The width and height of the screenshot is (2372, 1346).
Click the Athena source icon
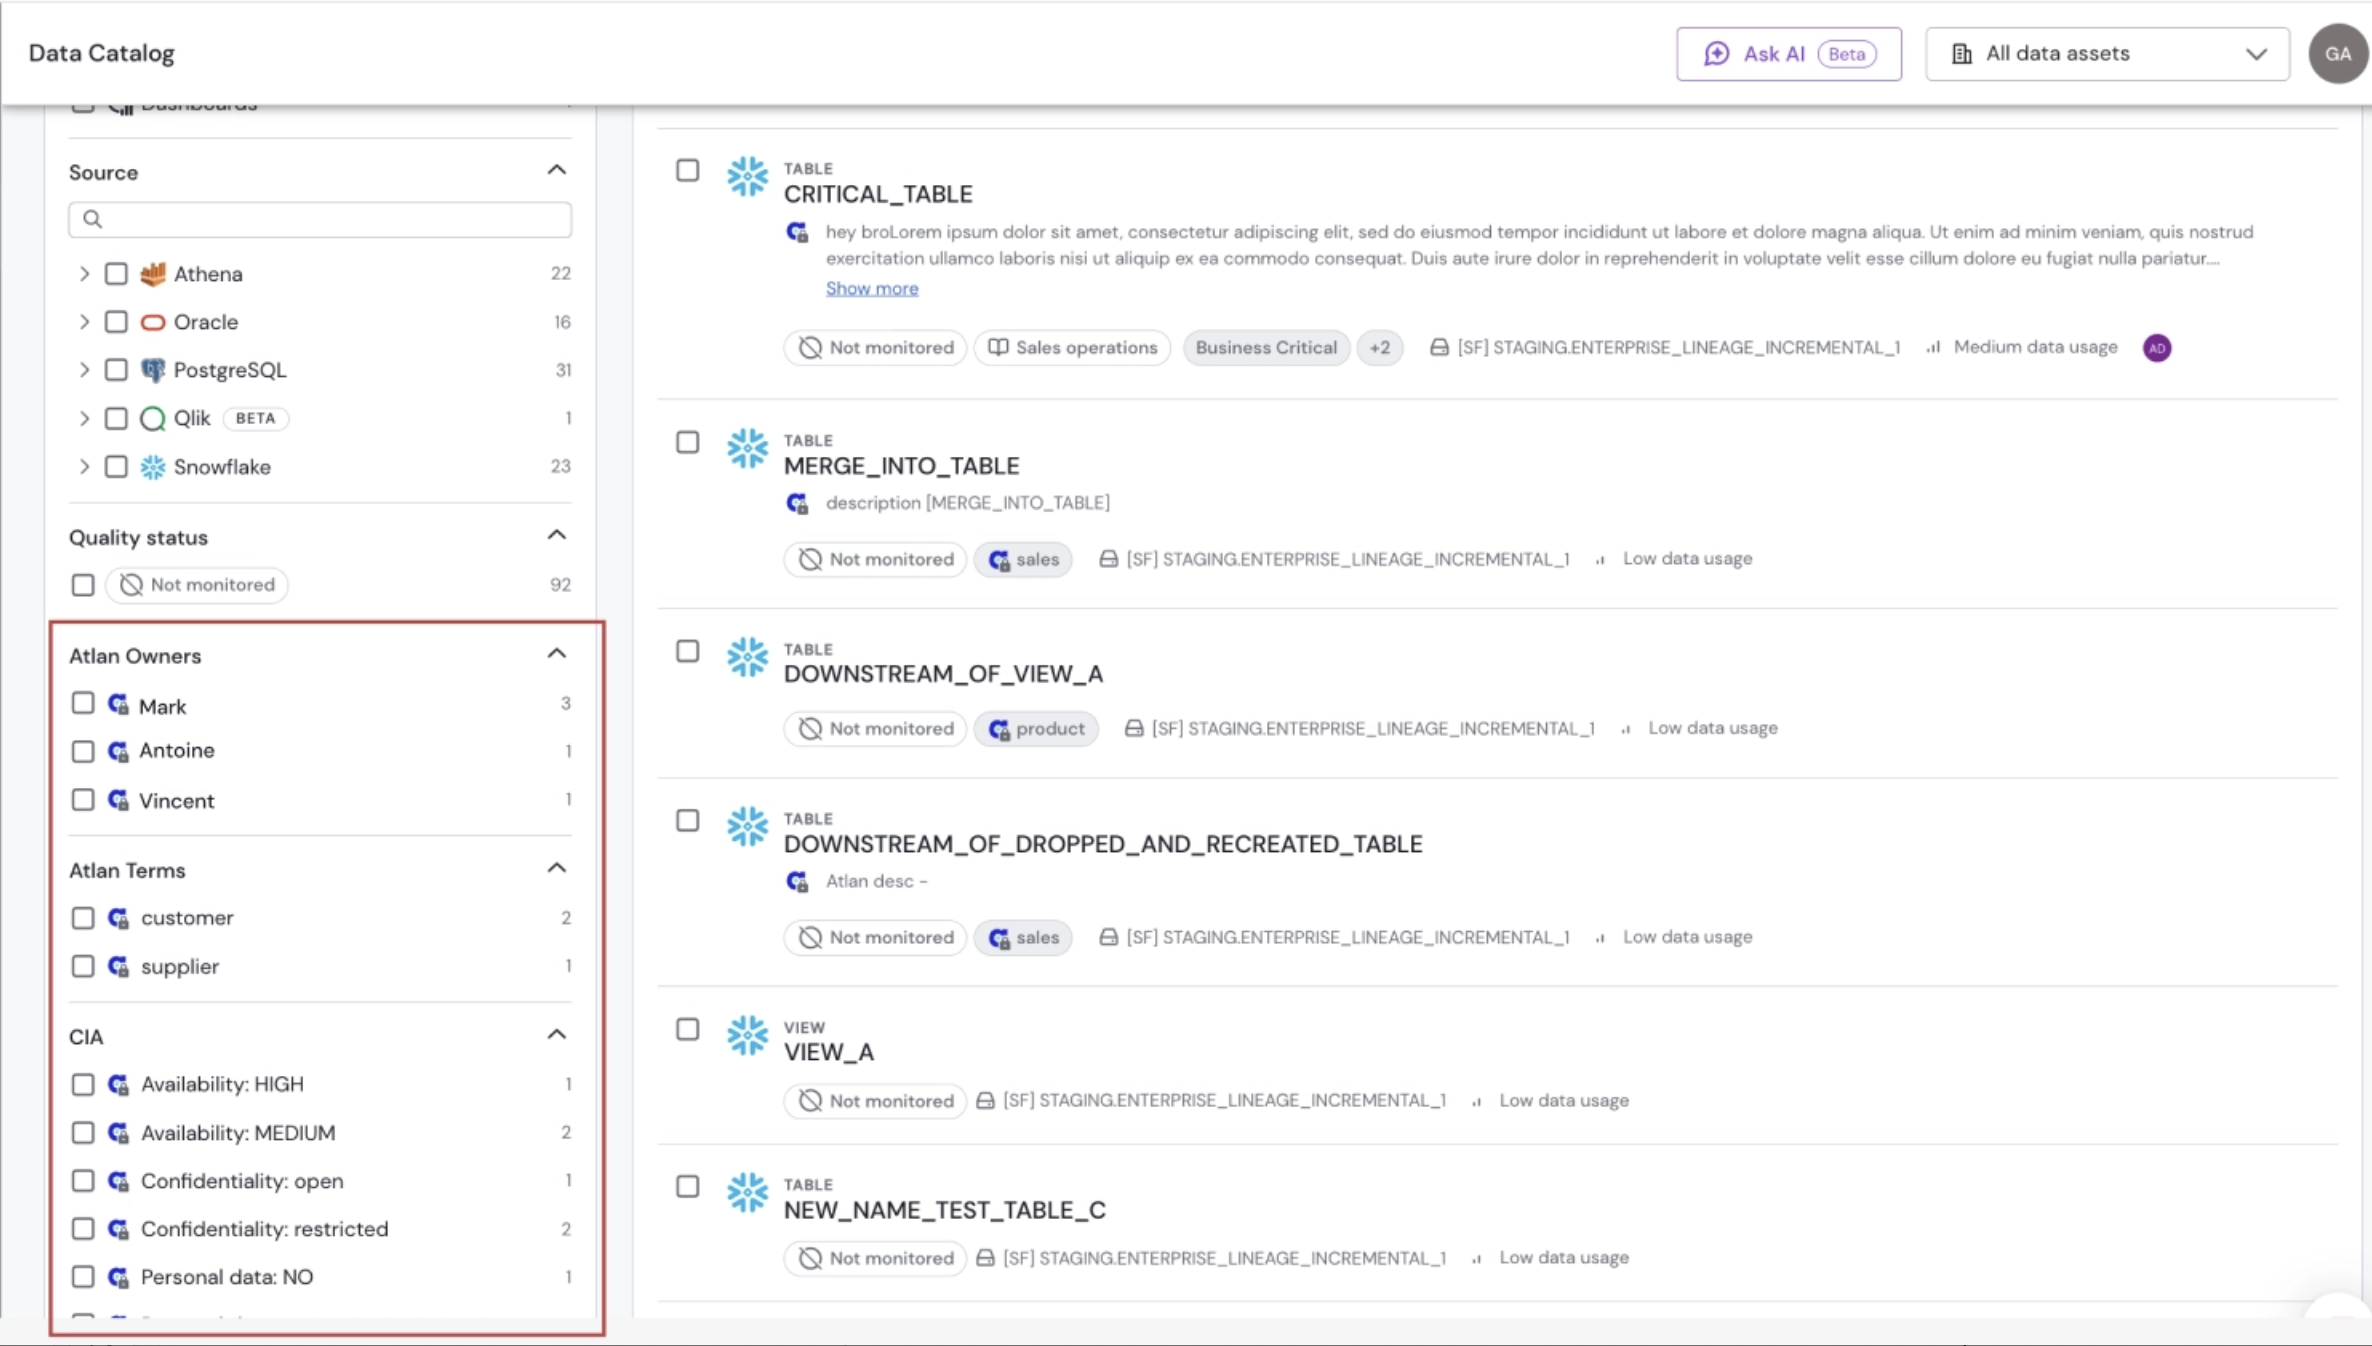[153, 274]
